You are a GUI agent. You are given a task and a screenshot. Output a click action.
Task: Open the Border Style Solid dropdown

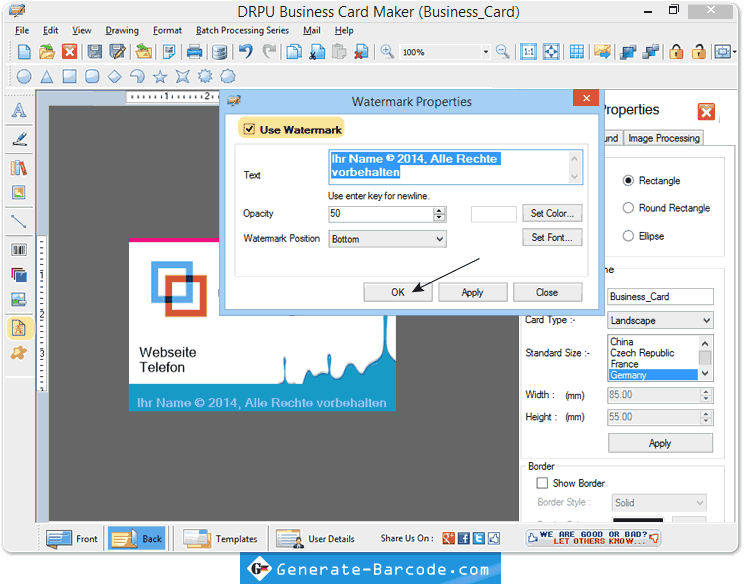pyautogui.click(x=659, y=502)
